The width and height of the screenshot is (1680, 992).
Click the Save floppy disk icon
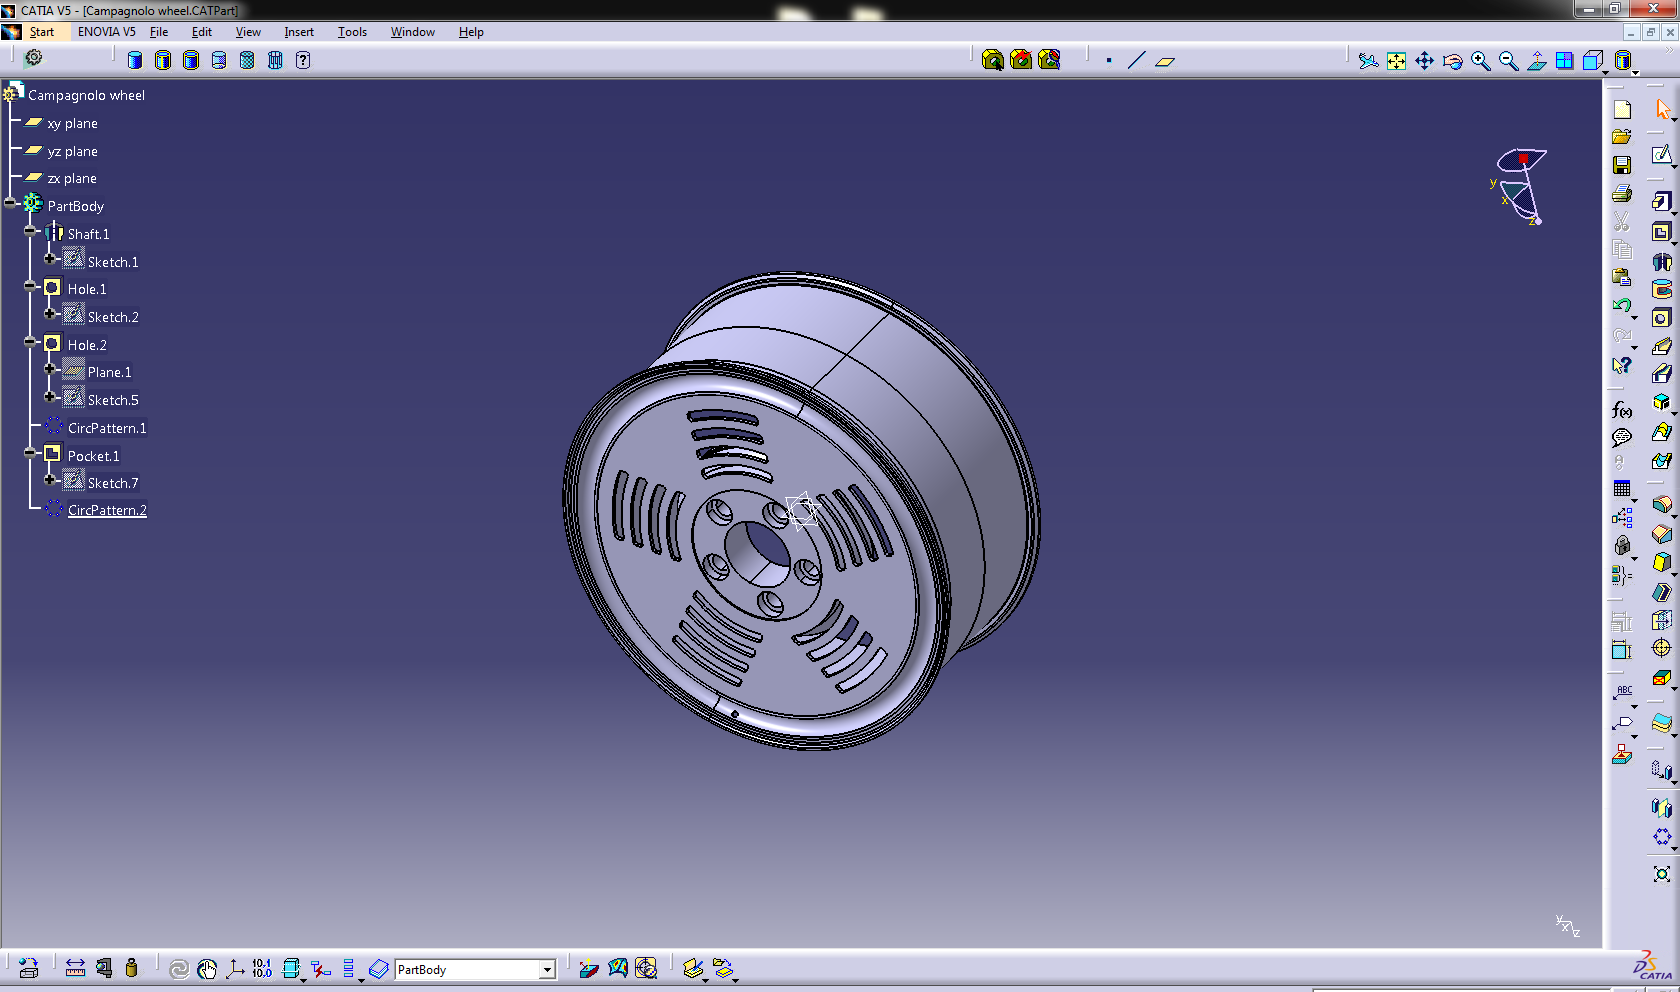(1622, 165)
